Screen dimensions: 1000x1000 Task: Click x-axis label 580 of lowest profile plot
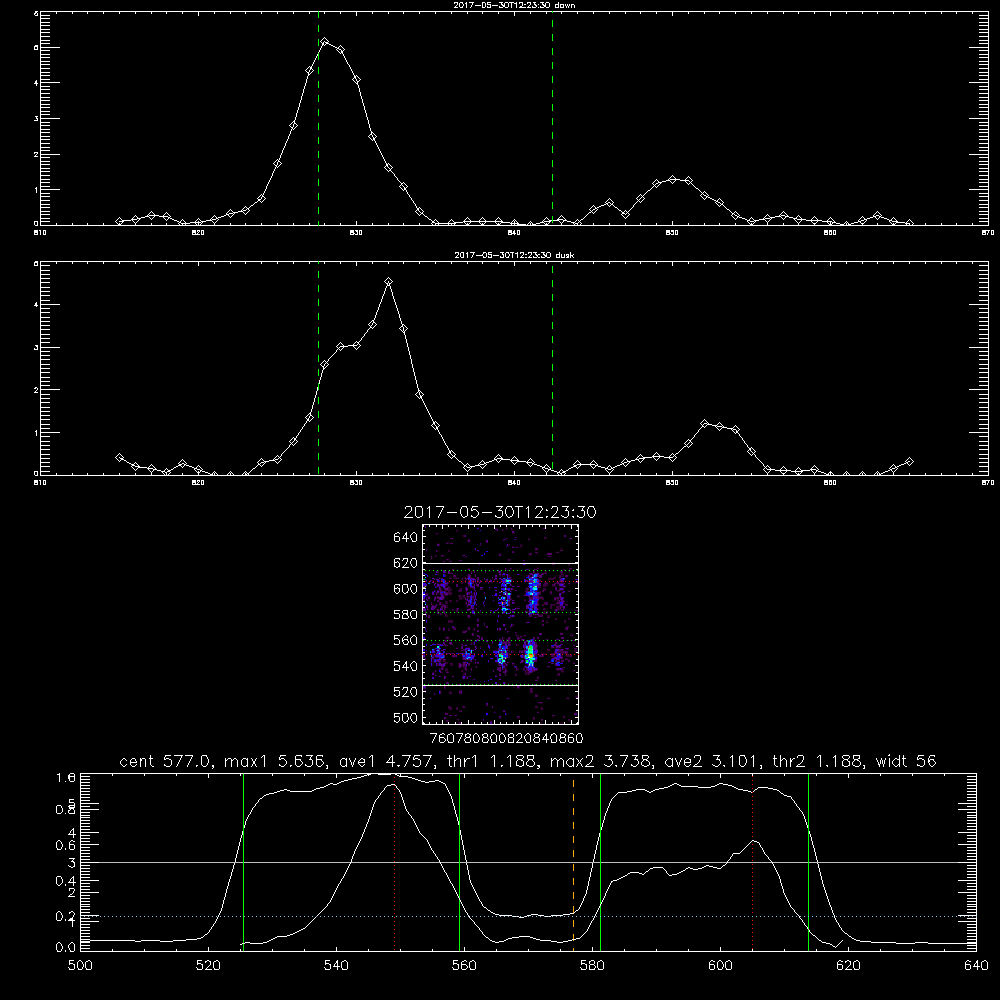[x=592, y=966]
